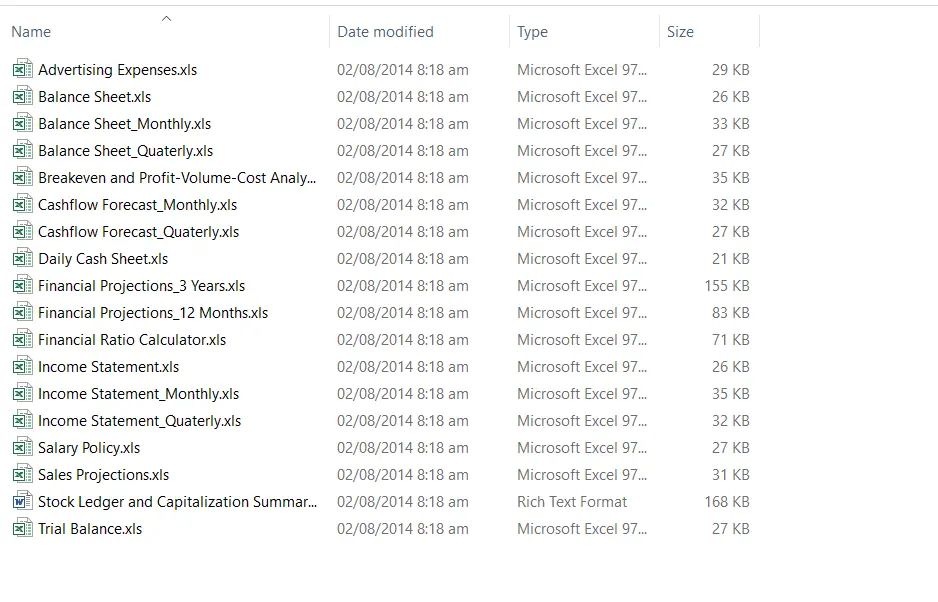Viewport: 938px width, 602px height.
Task: Select the Financial Ratio Calculator.xls icon
Action: [x=23, y=339]
